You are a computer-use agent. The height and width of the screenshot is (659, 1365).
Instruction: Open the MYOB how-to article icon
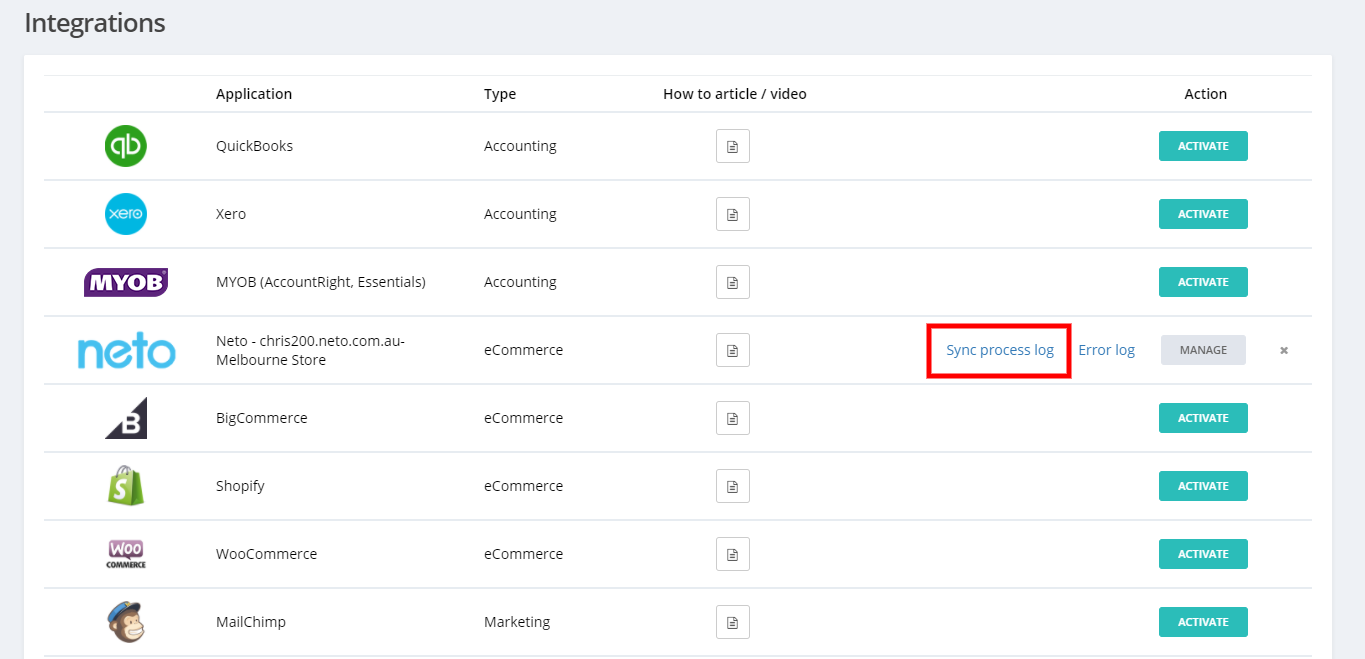pyautogui.click(x=732, y=282)
